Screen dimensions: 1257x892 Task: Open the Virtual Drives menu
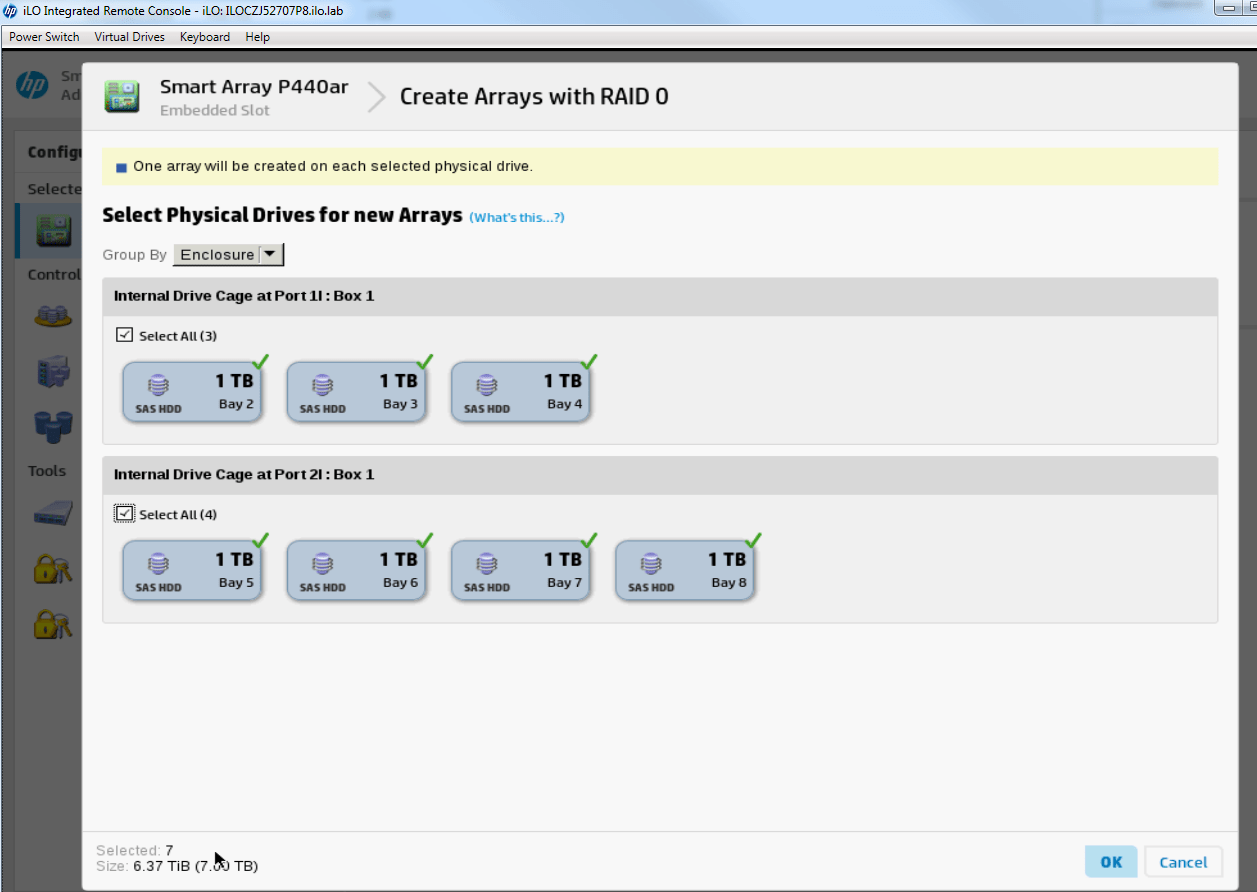click(x=129, y=37)
